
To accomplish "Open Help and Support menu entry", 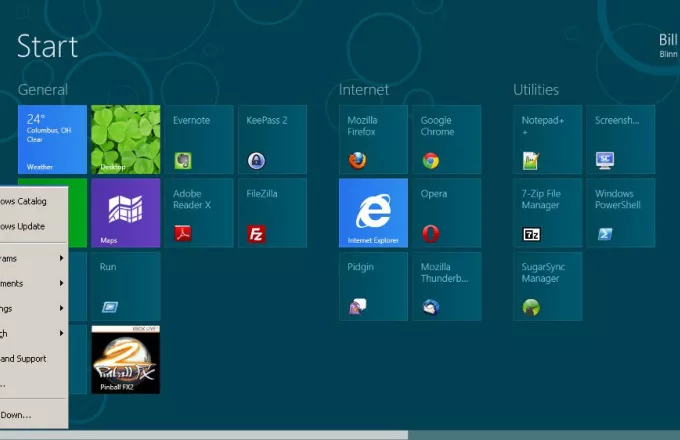I will 34,359.
